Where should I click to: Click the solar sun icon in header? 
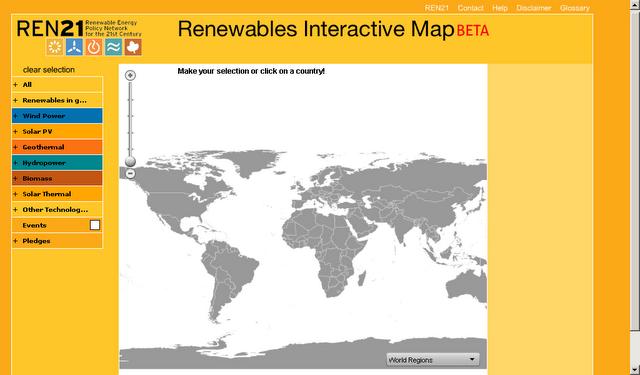tap(55, 47)
